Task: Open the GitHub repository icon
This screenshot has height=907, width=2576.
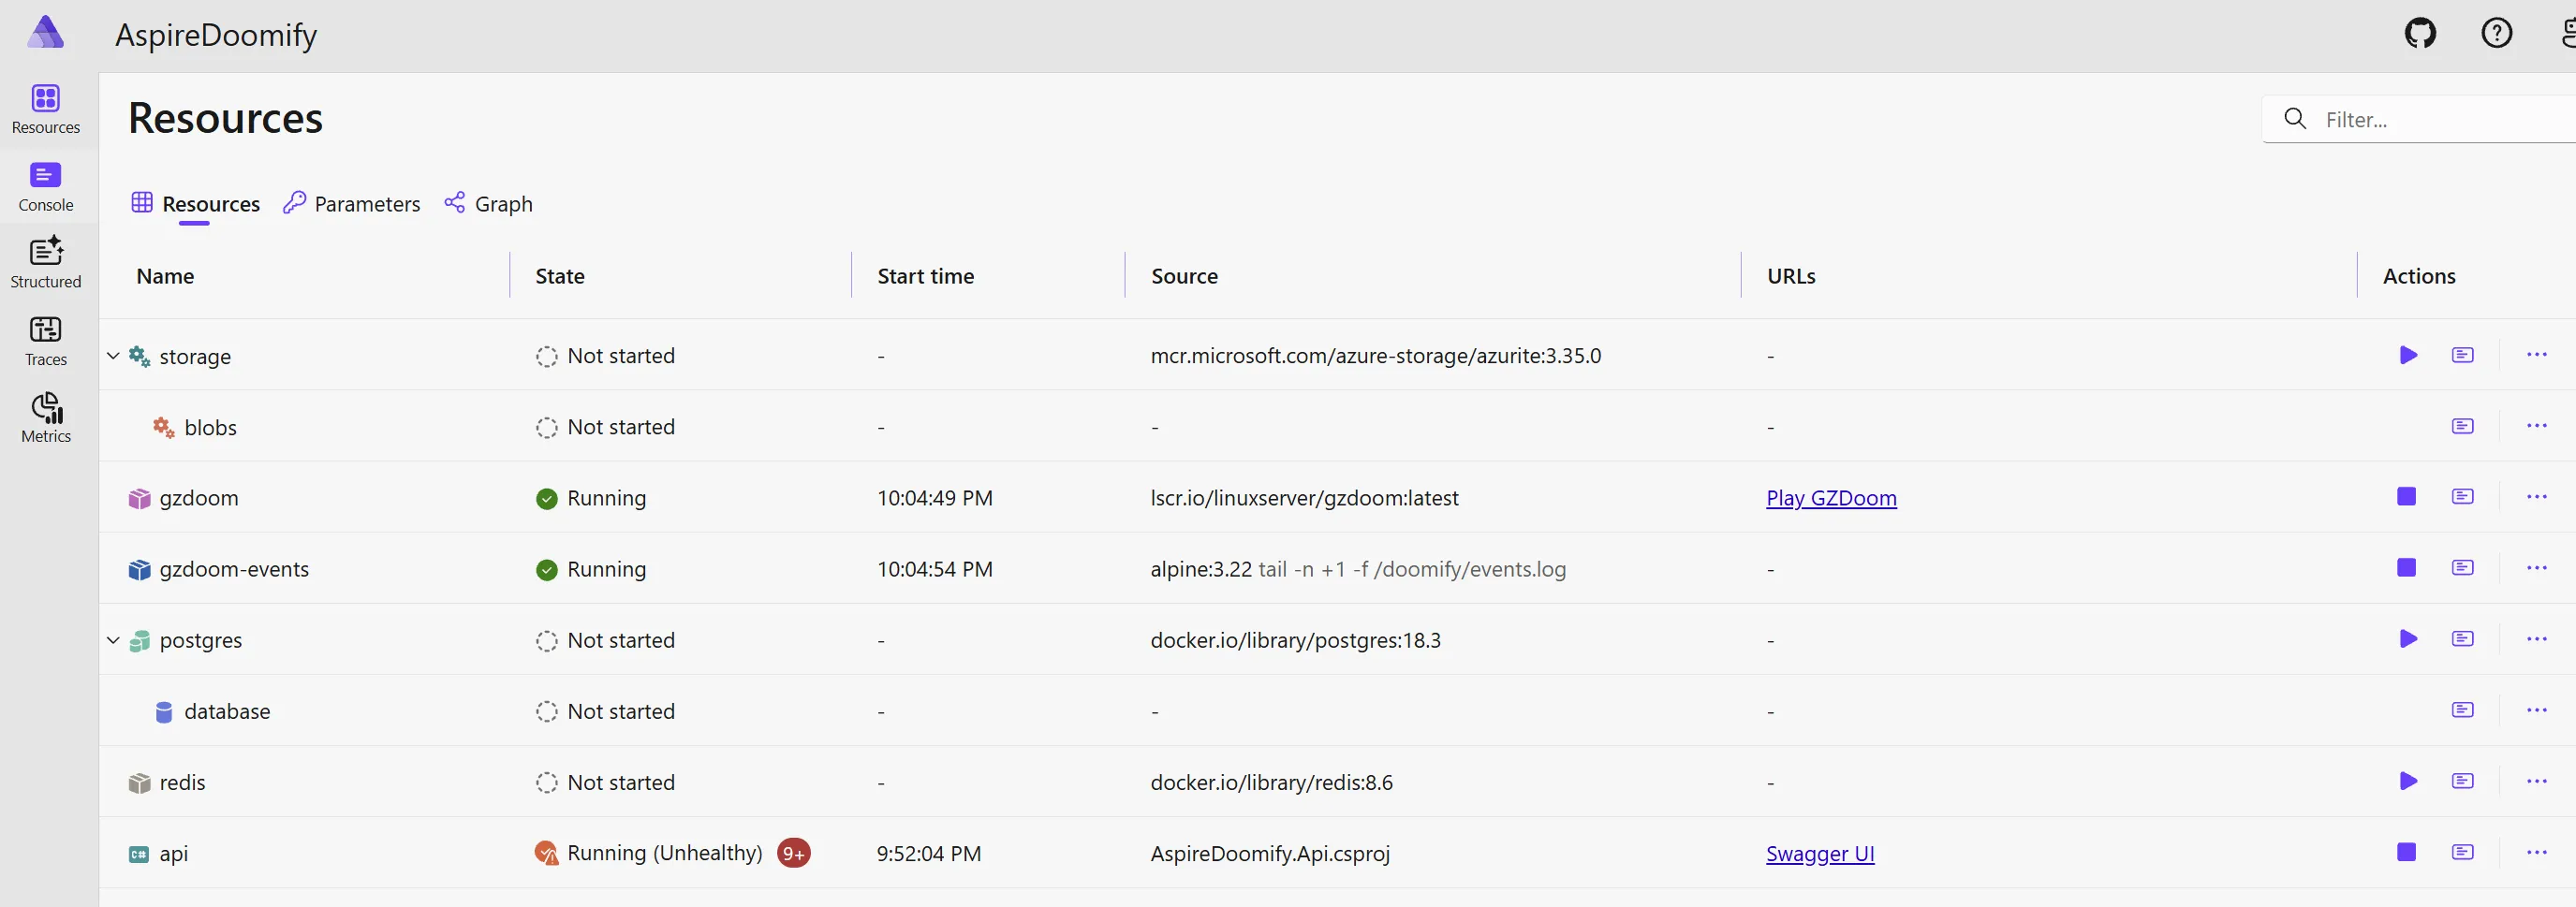Action: (x=2420, y=33)
